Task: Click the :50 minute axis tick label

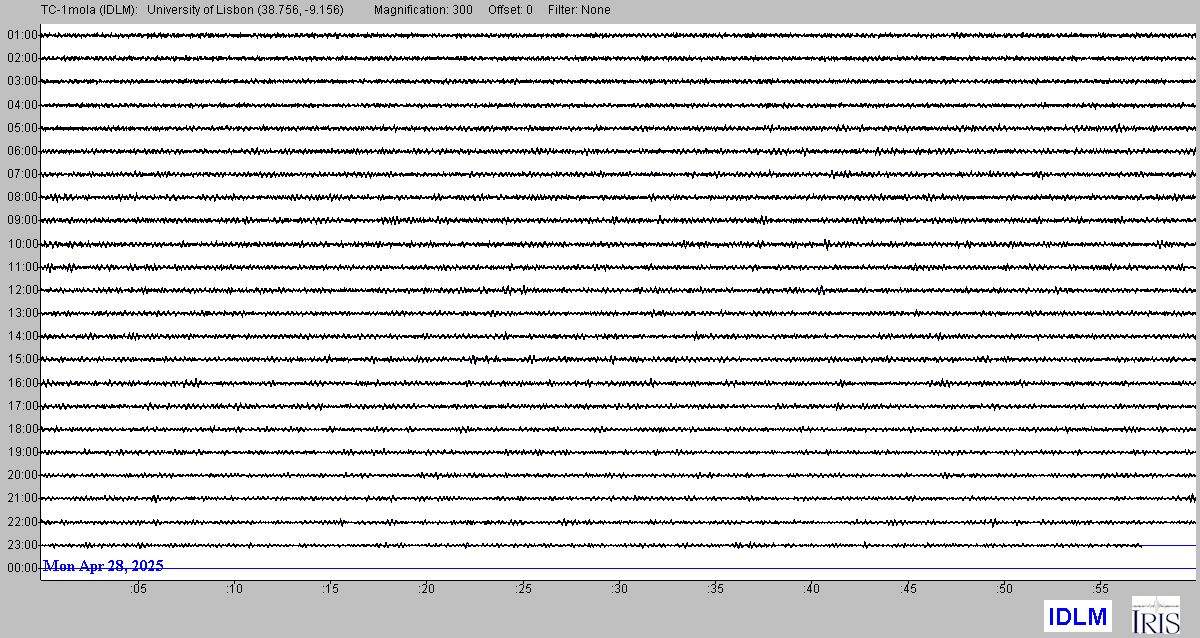Action: [x=1004, y=590]
